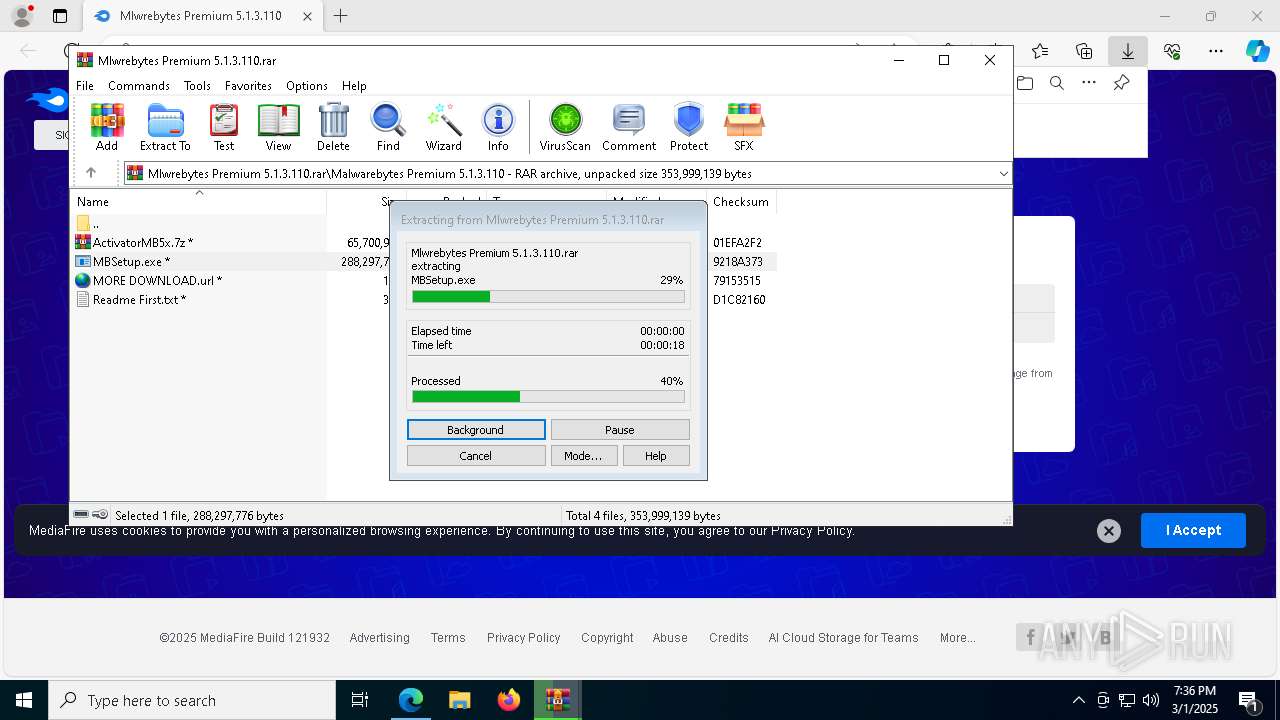Accept cookies with I Accept button

coord(1193,530)
